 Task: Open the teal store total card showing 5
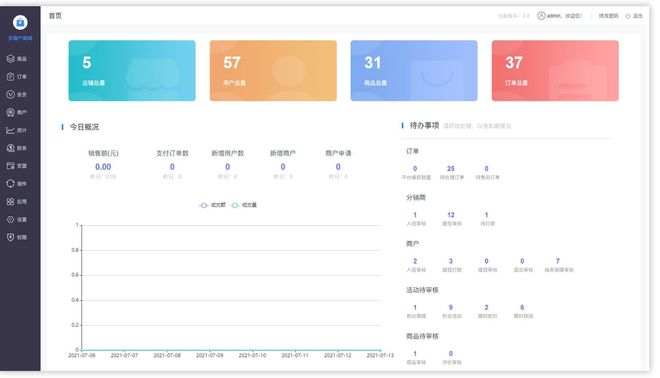[x=132, y=71]
